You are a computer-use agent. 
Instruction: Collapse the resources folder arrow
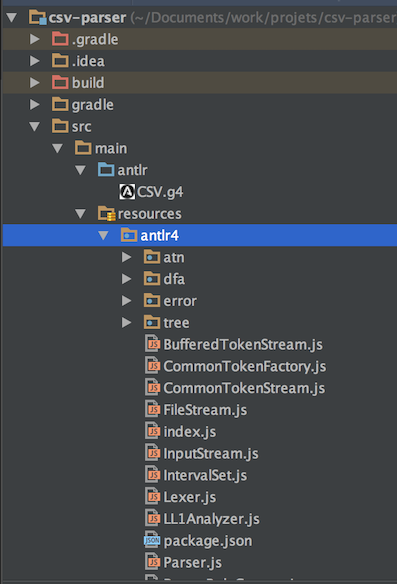pyautogui.click(x=80, y=214)
